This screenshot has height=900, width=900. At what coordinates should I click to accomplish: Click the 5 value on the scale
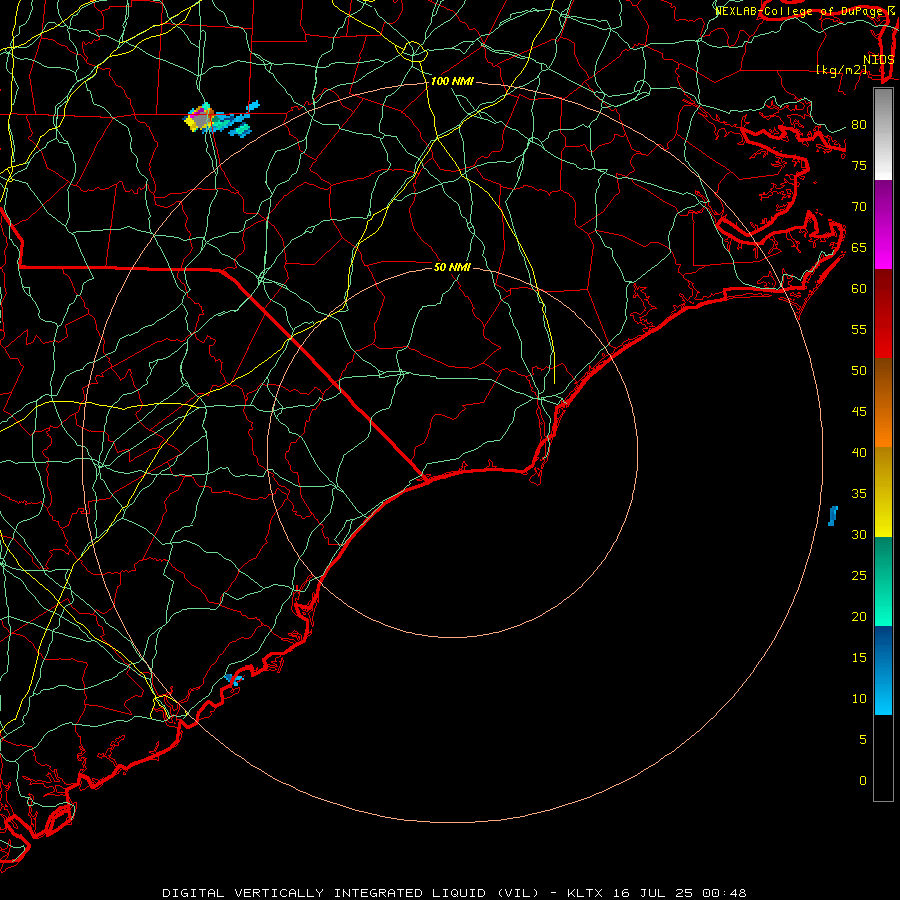pyautogui.click(x=863, y=740)
